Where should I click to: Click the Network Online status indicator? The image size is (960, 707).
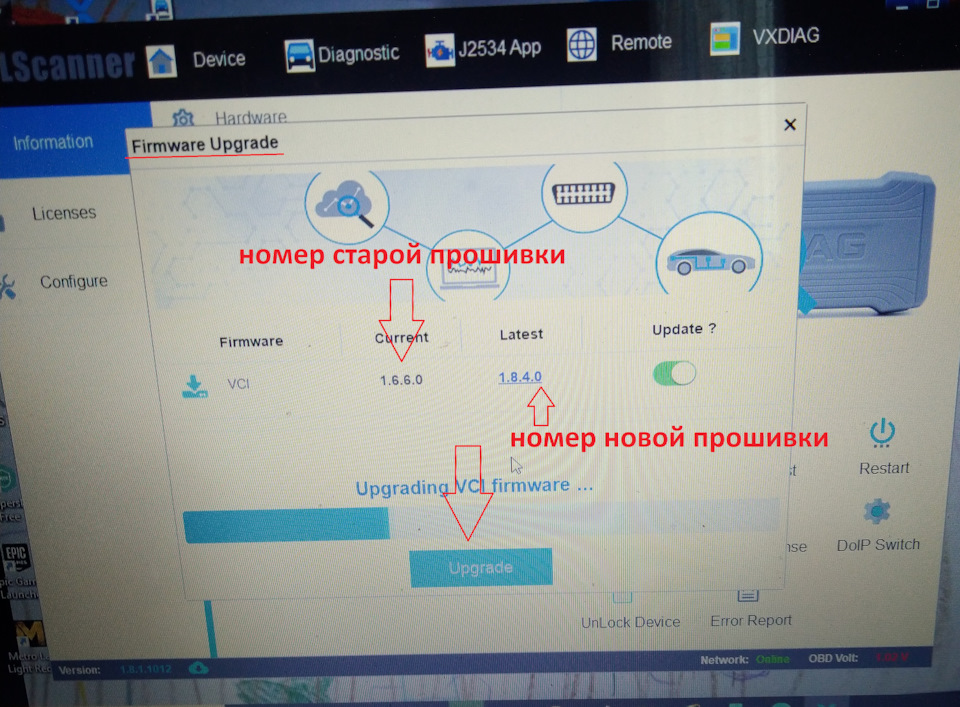772,659
